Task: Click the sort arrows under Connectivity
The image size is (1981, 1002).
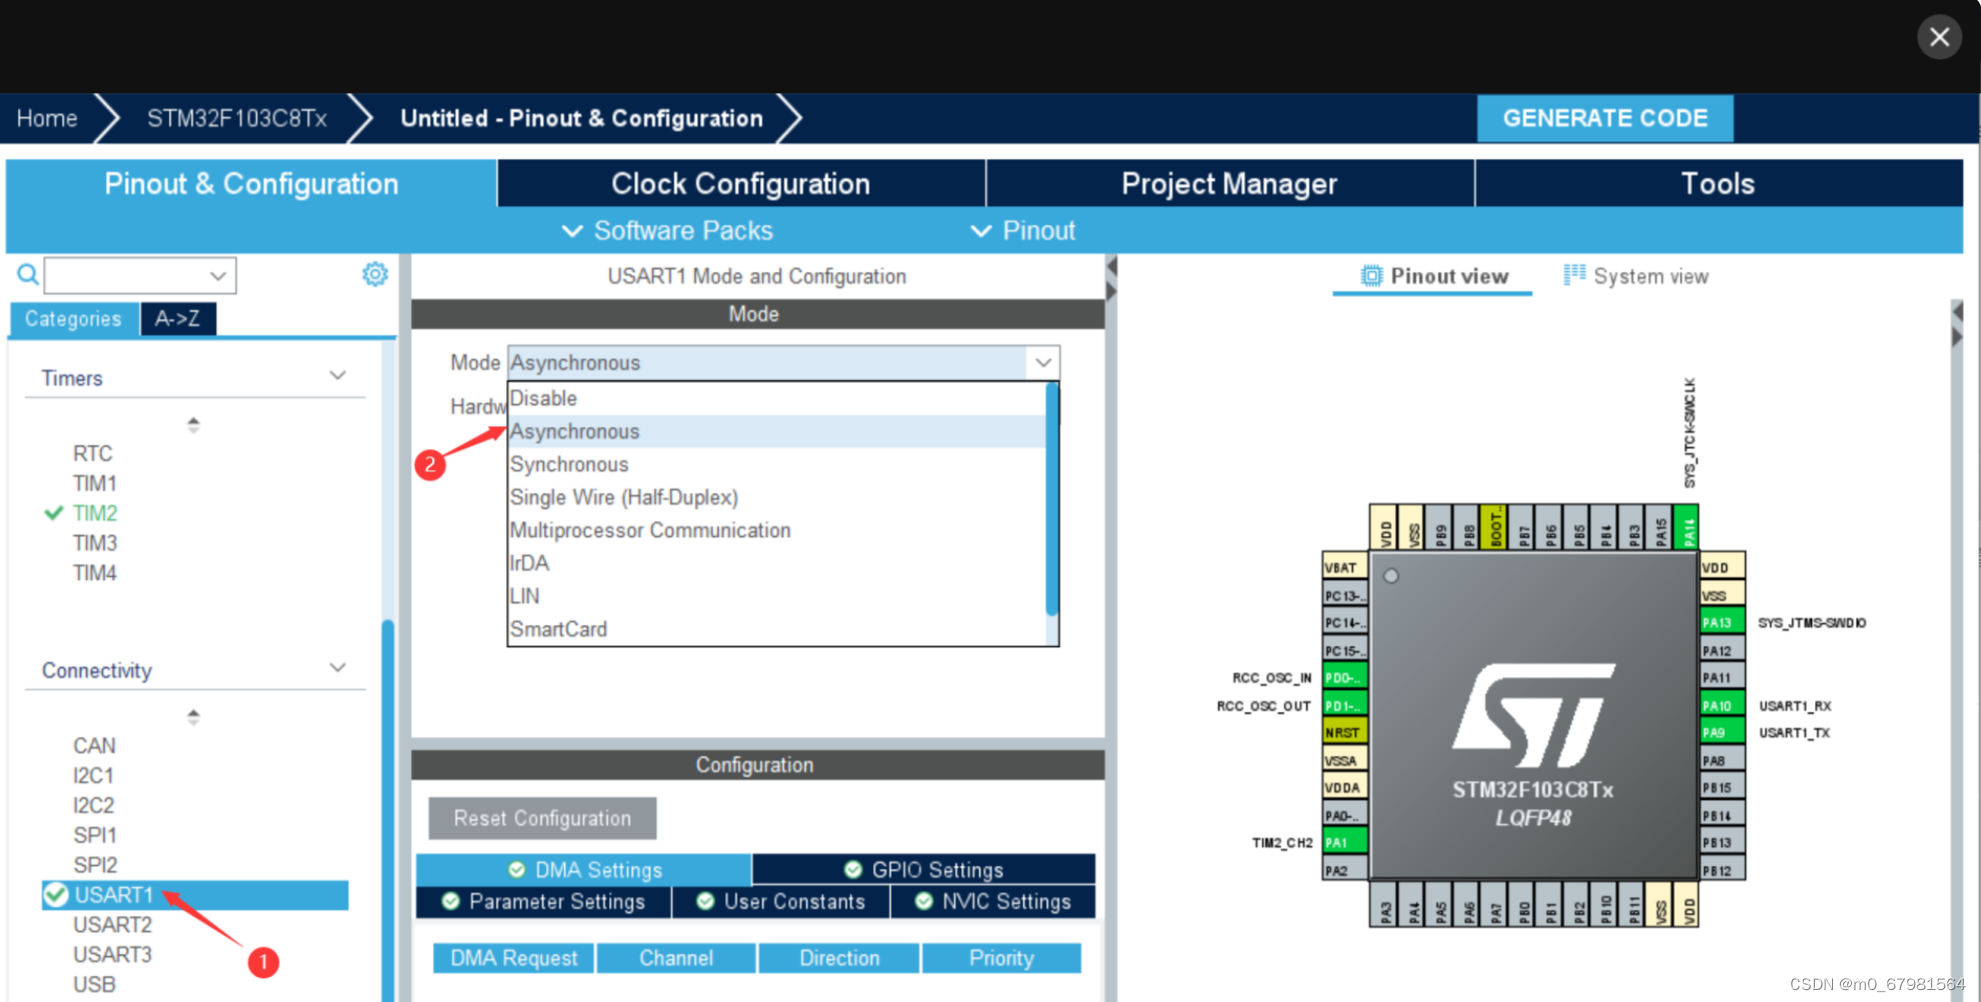Action: click(193, 716)
